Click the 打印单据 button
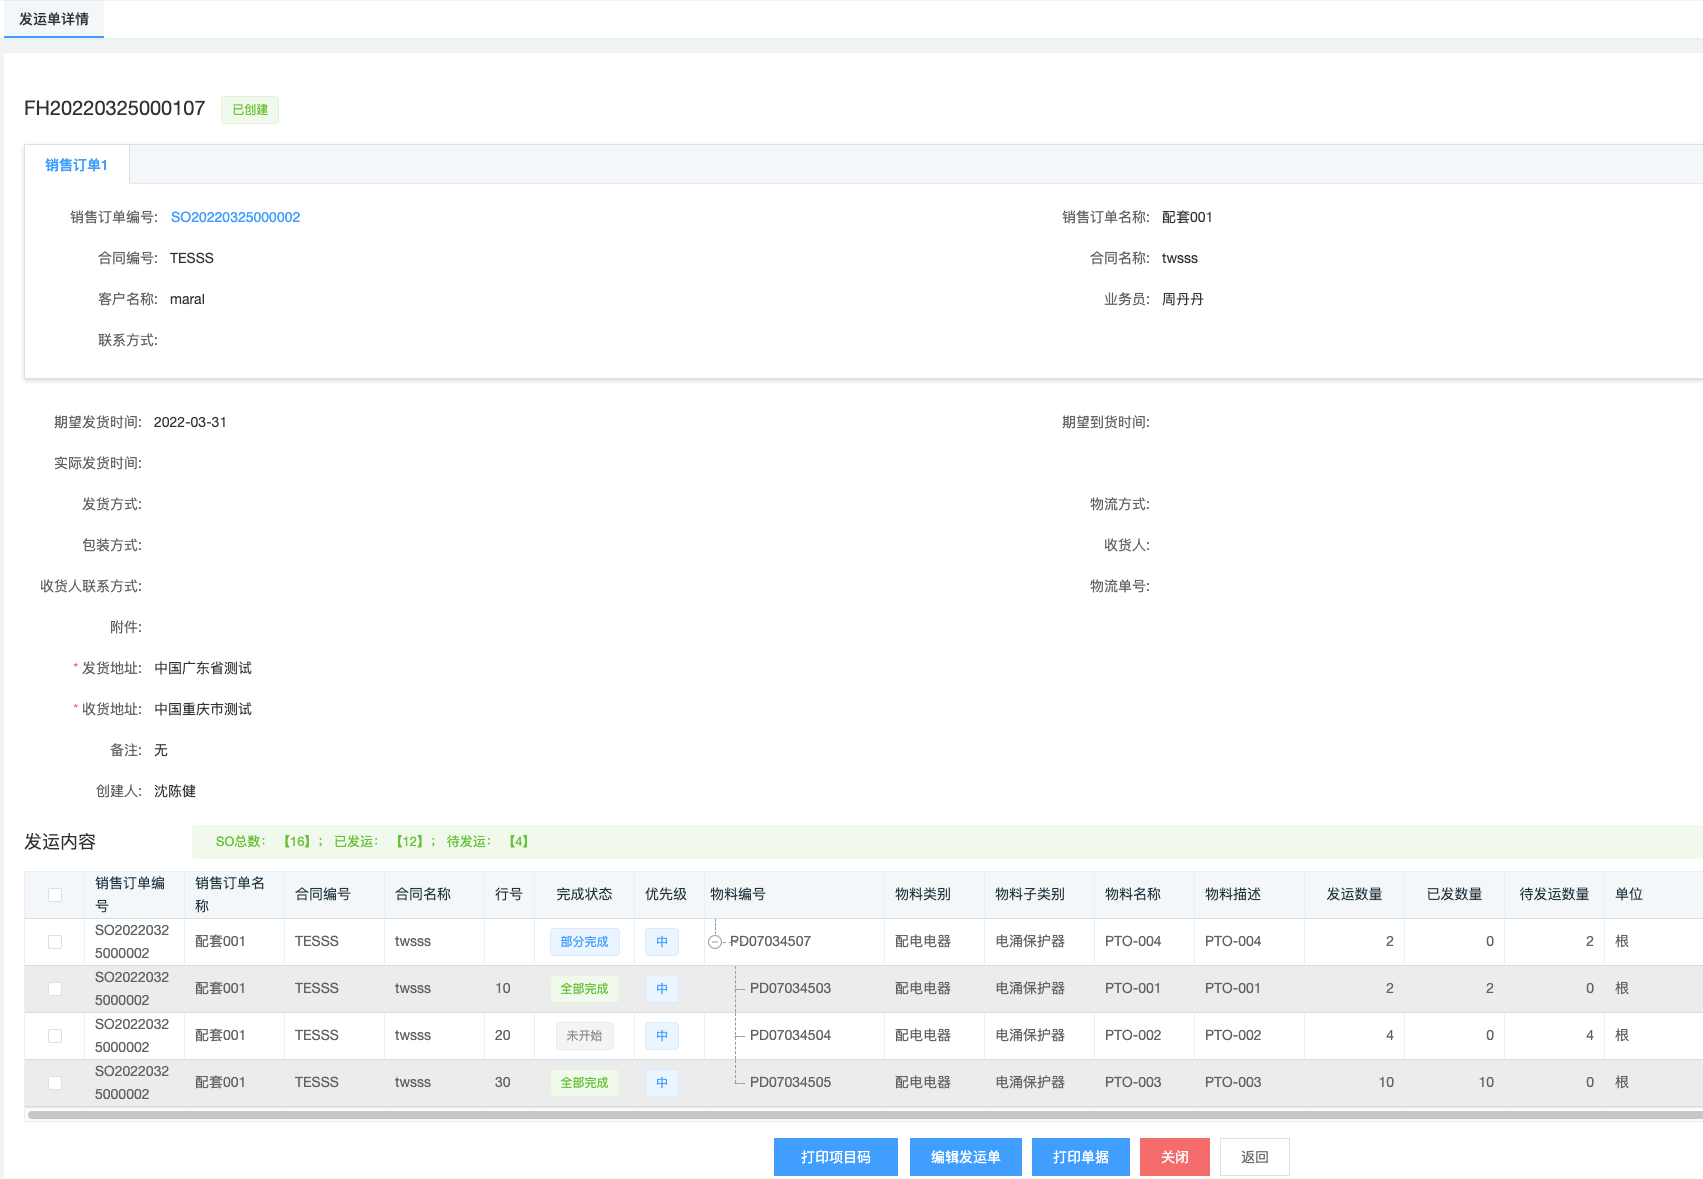Viewport: 1703px width, 1179px height. pos(1080,1157)
